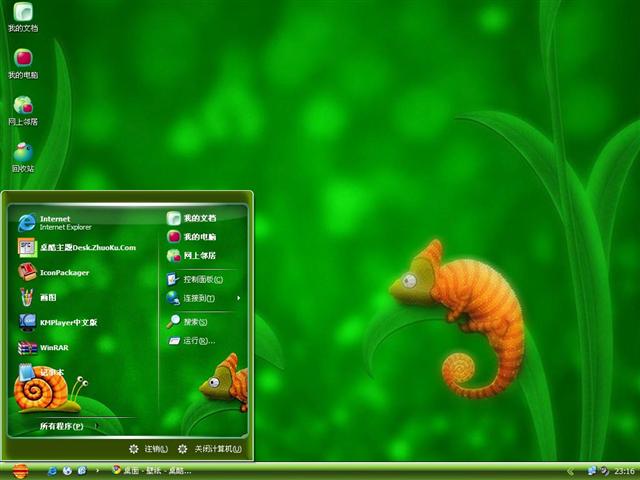Screen dimensions: 640x480
Task: Open 我的电脑 desktop icon
Action: pos(23,64)
